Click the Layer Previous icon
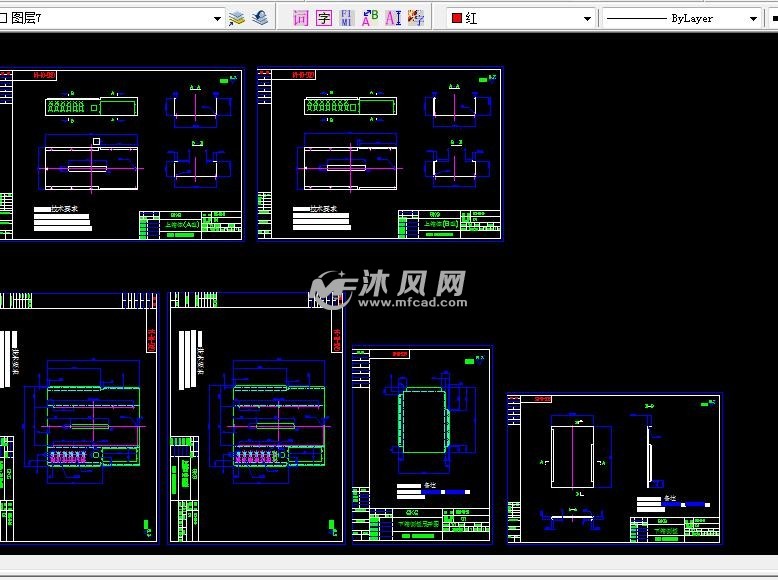 tap(260, 18)
